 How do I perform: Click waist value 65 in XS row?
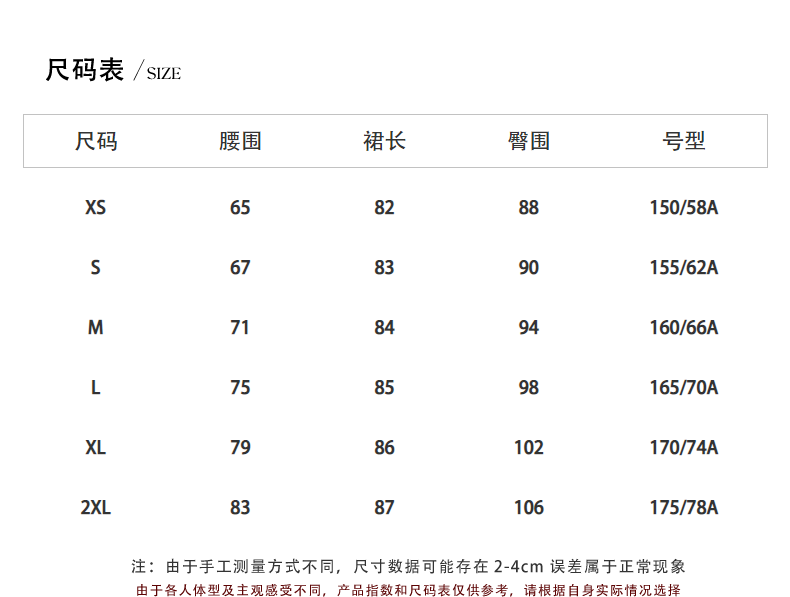coord(240,208)
